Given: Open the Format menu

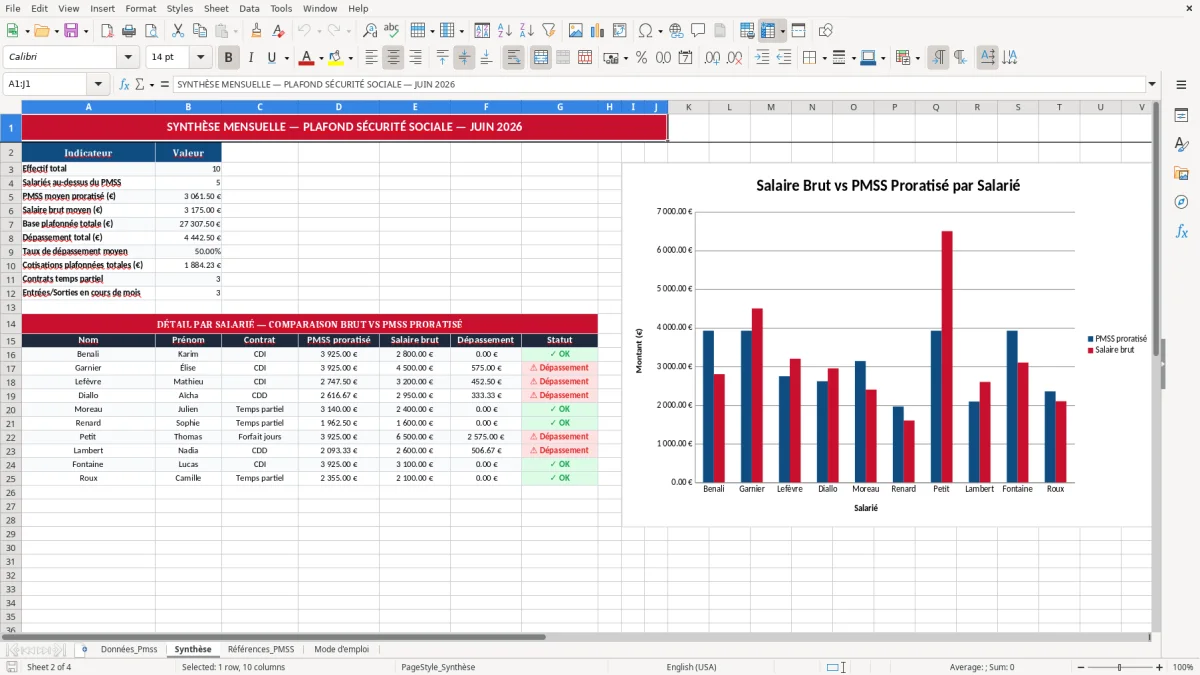Looking at the screenshot, I should pos(140,8).
